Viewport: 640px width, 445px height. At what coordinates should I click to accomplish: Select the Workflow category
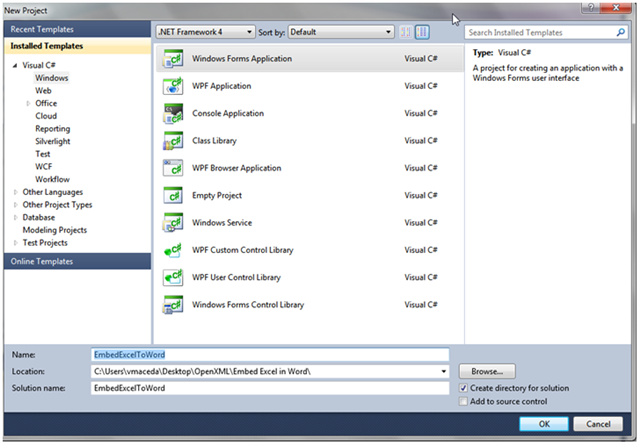[52, 179]
